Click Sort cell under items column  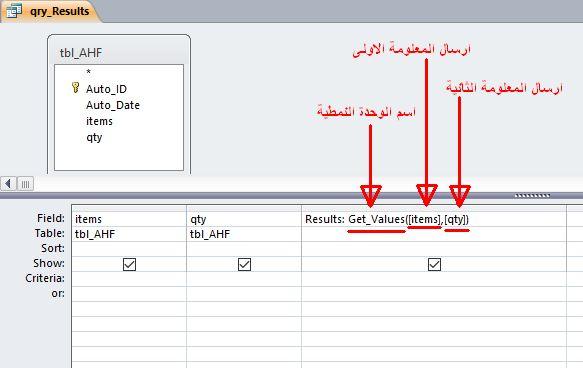point(129,249)
